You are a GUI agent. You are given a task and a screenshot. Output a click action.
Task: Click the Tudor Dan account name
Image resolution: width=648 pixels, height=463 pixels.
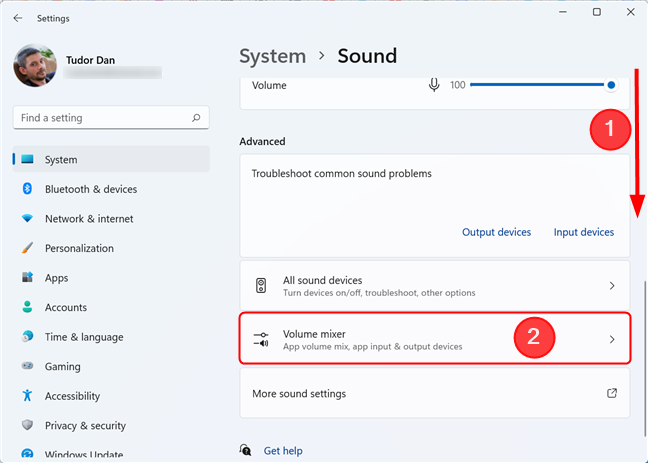click(x=91, y=60)
